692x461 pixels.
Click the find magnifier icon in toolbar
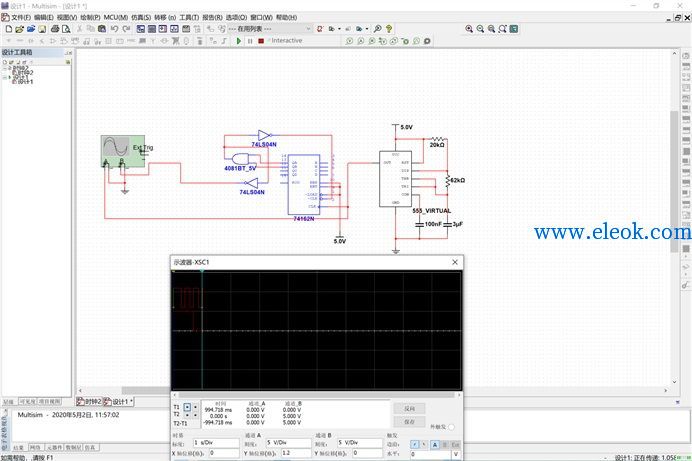coord(378,29)
